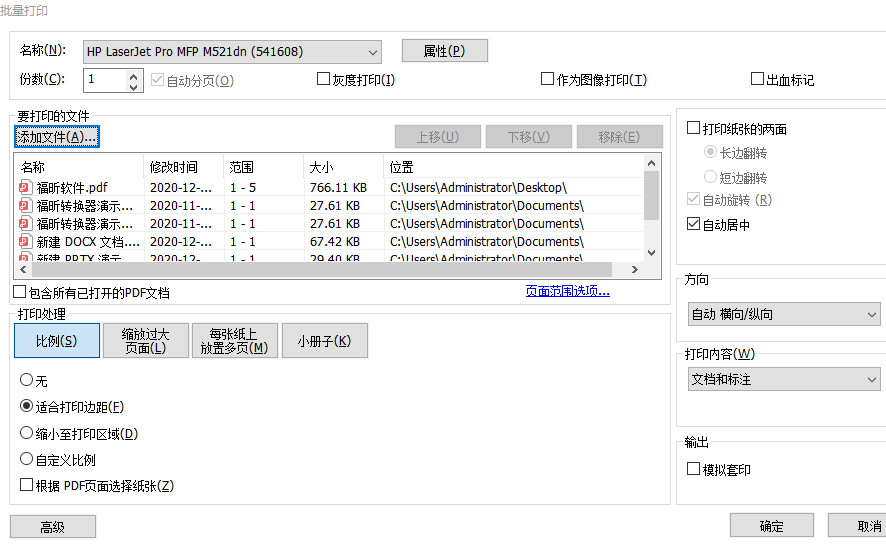
Task: Click the 高级 button
Action: coord(53,527)
